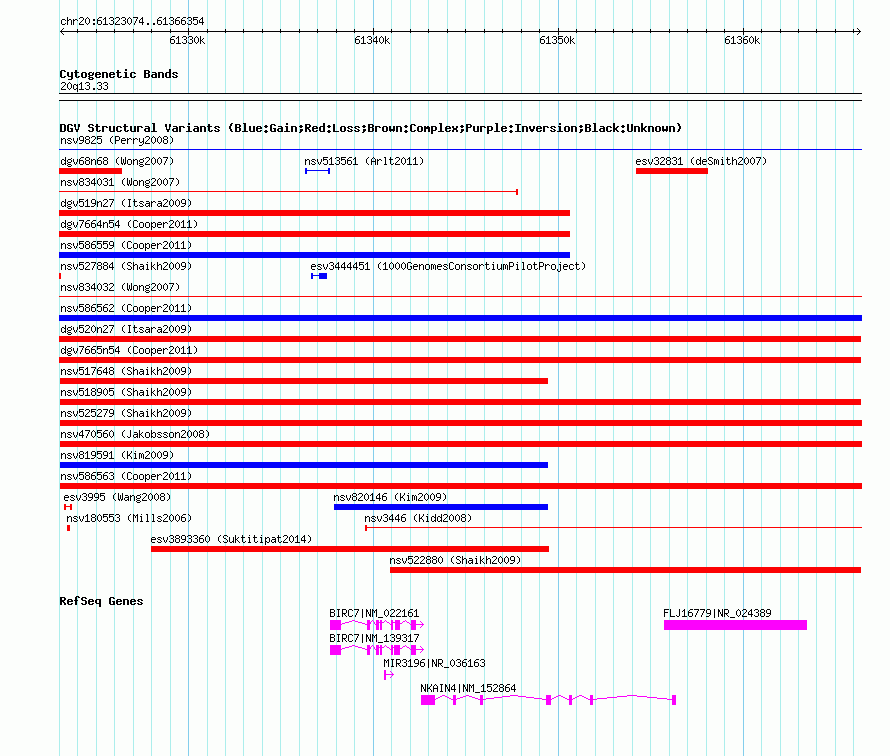Click the esv3893360 (Suktitipat2014) label text
The height and width of the screenshot is (756, 890).
pos(231,539)
